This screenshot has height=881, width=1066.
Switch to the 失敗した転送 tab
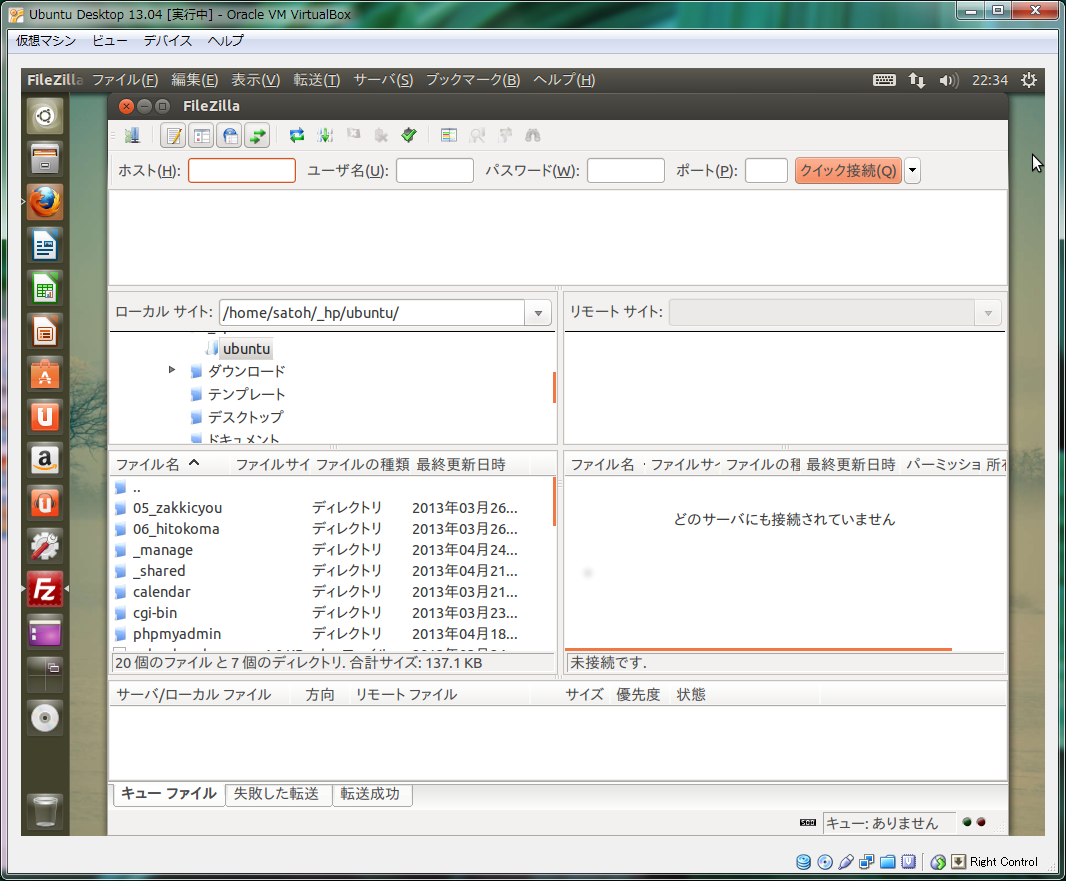coord(277,794)
